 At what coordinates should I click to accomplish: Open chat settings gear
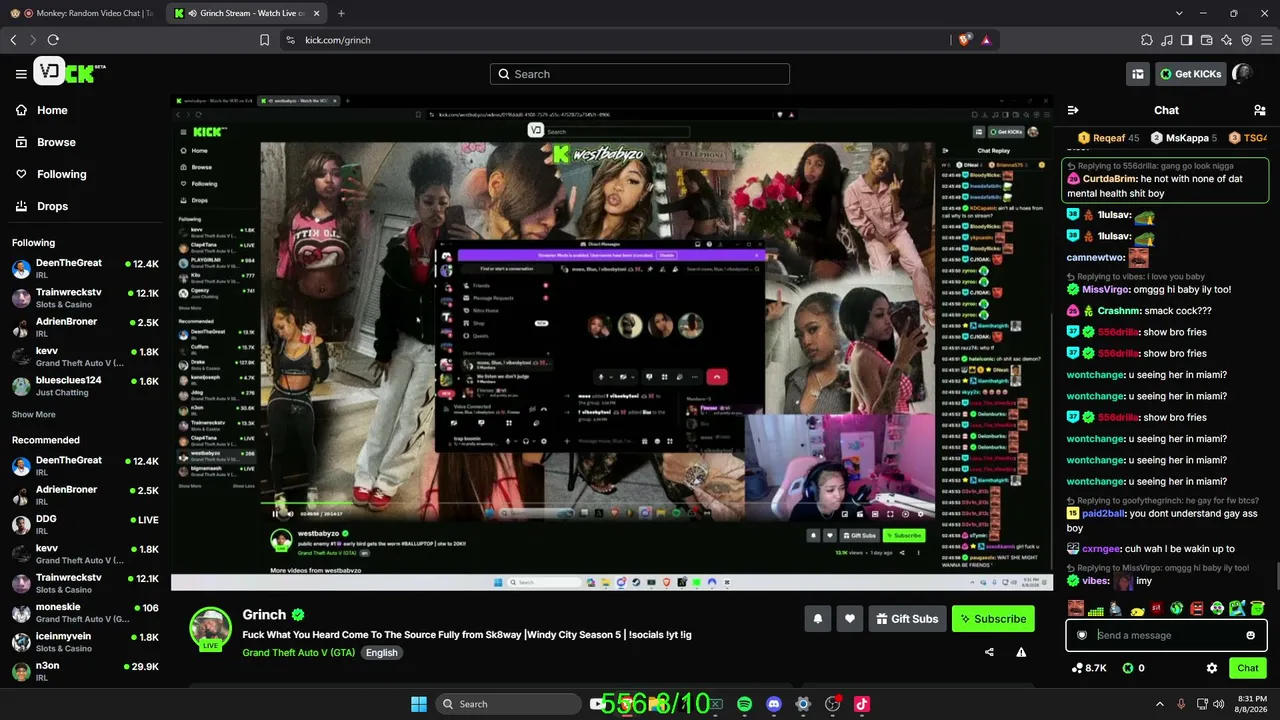pos(1212,668)
